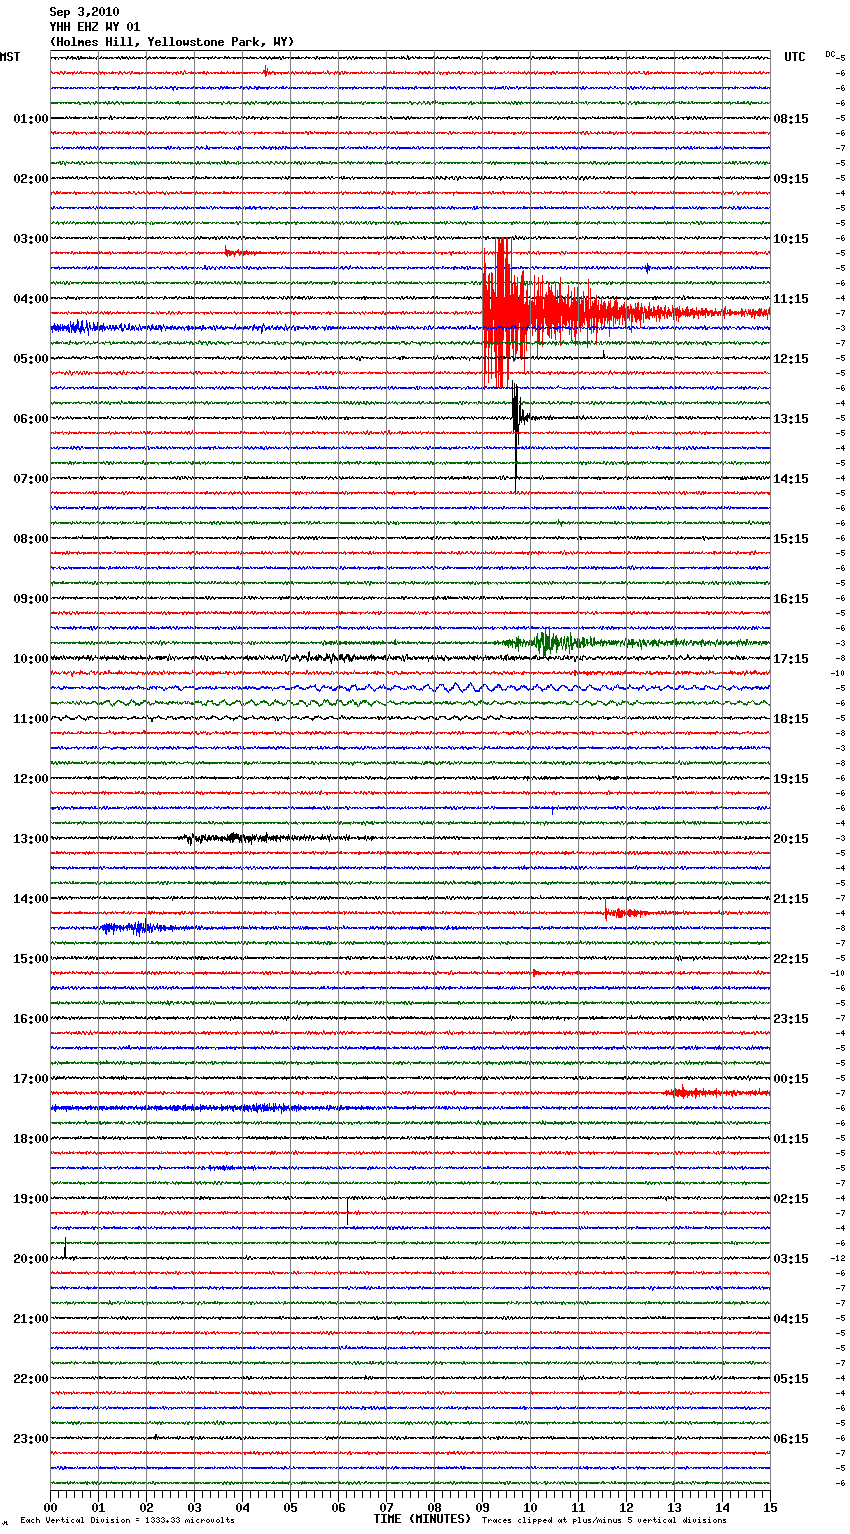Click the "Traces clipped at plus/minus 5" note
Image resolution: width=850 pixels, height=1534 pixels.
[604, 1520]
